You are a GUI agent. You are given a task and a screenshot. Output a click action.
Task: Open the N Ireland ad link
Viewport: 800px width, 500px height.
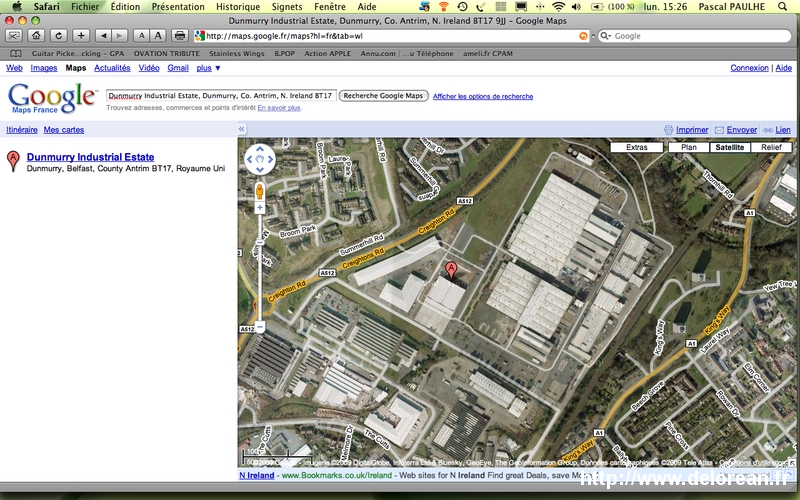point(257,475)
